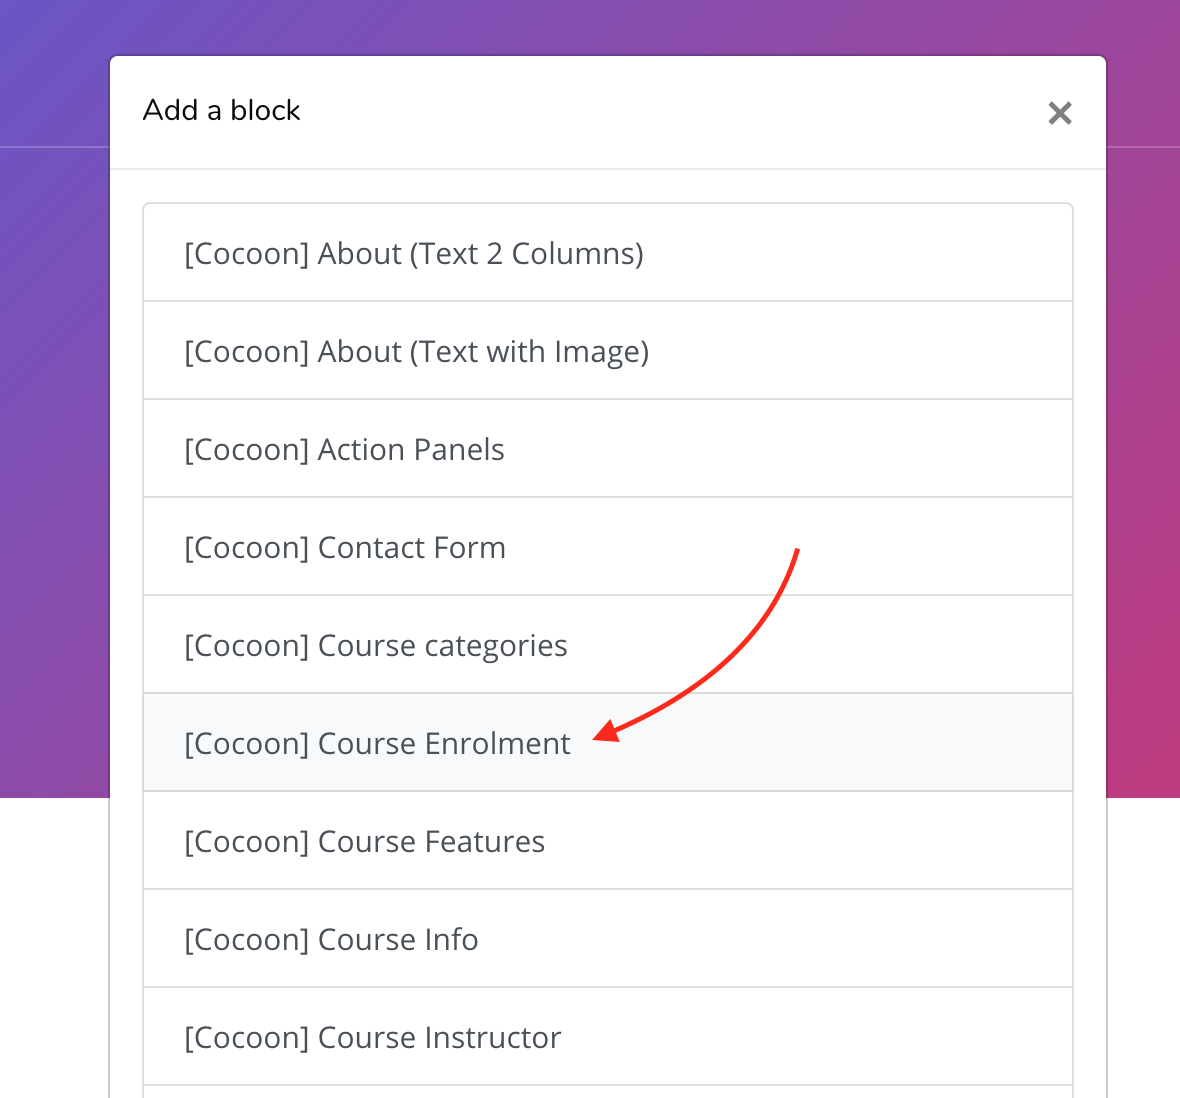Add the Cocoon Course Info block
Image resolution: width=1180 pixels, height=1098 pixels.
[x=608, y=938]
